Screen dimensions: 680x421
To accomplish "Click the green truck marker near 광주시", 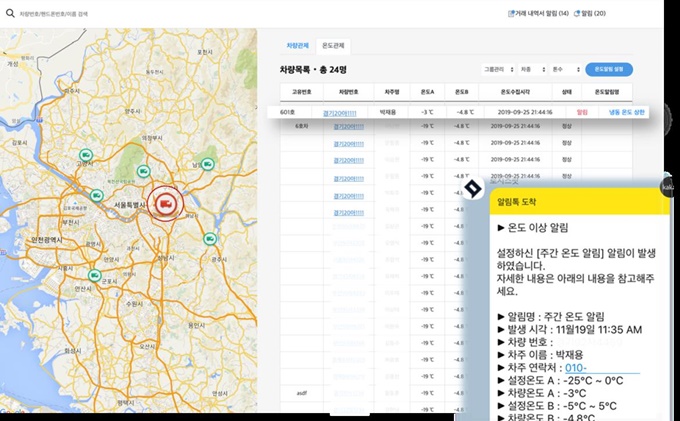I will (209, 239).
